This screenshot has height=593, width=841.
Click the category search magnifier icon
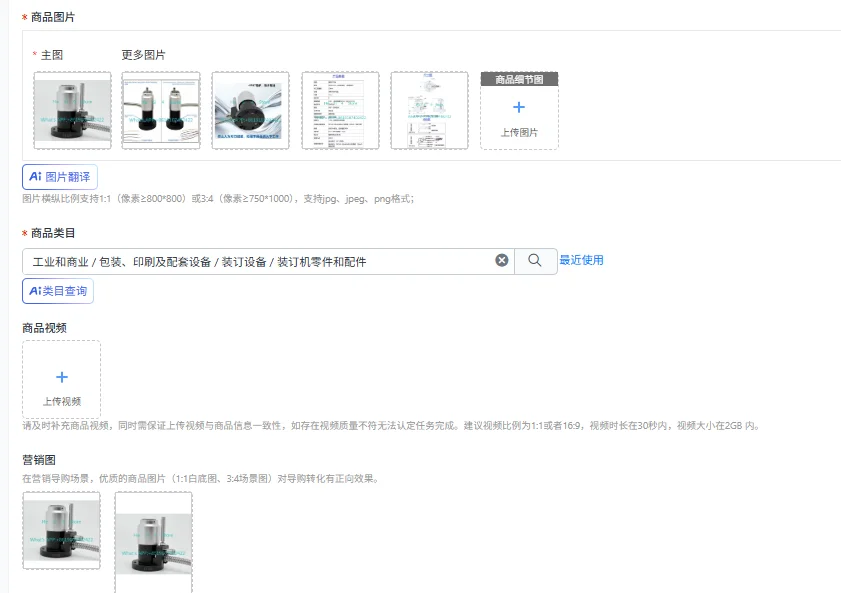(535, 260)
